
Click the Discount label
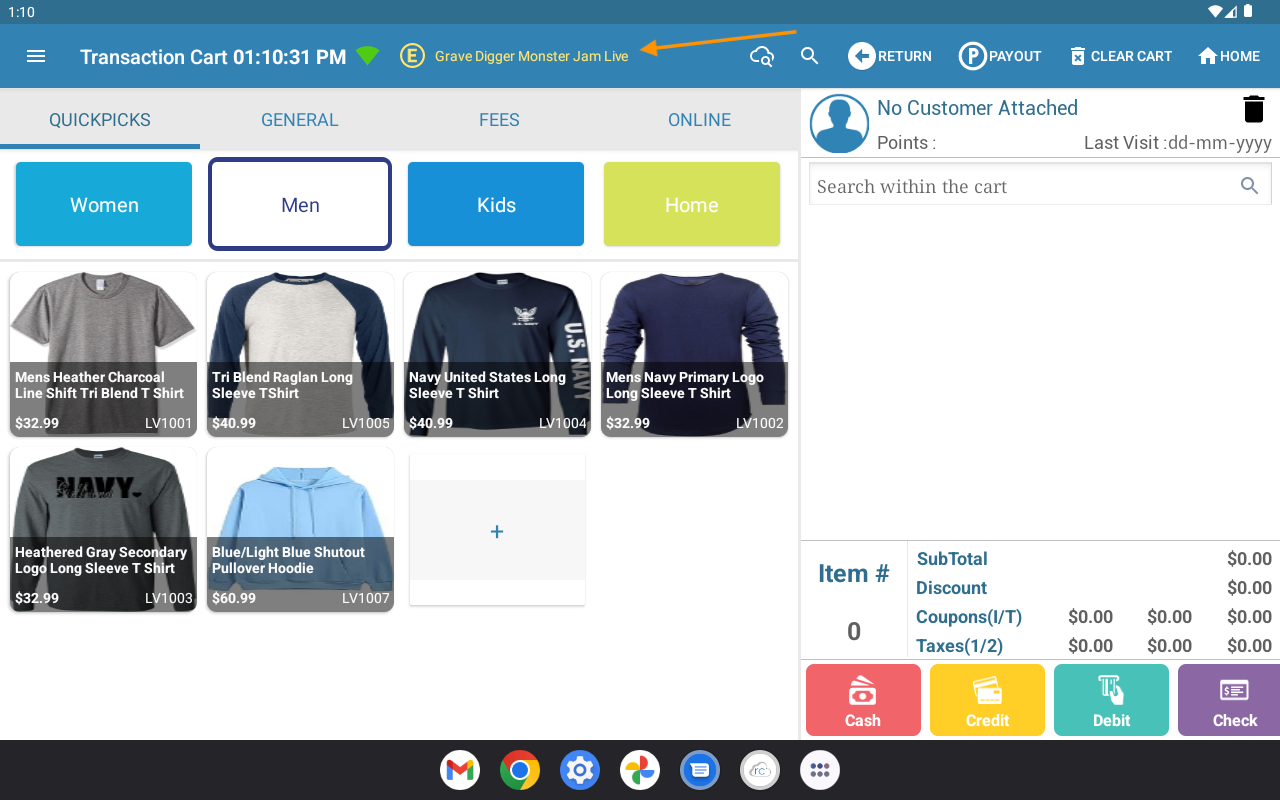pyautogui.click(x=951, y=588)
